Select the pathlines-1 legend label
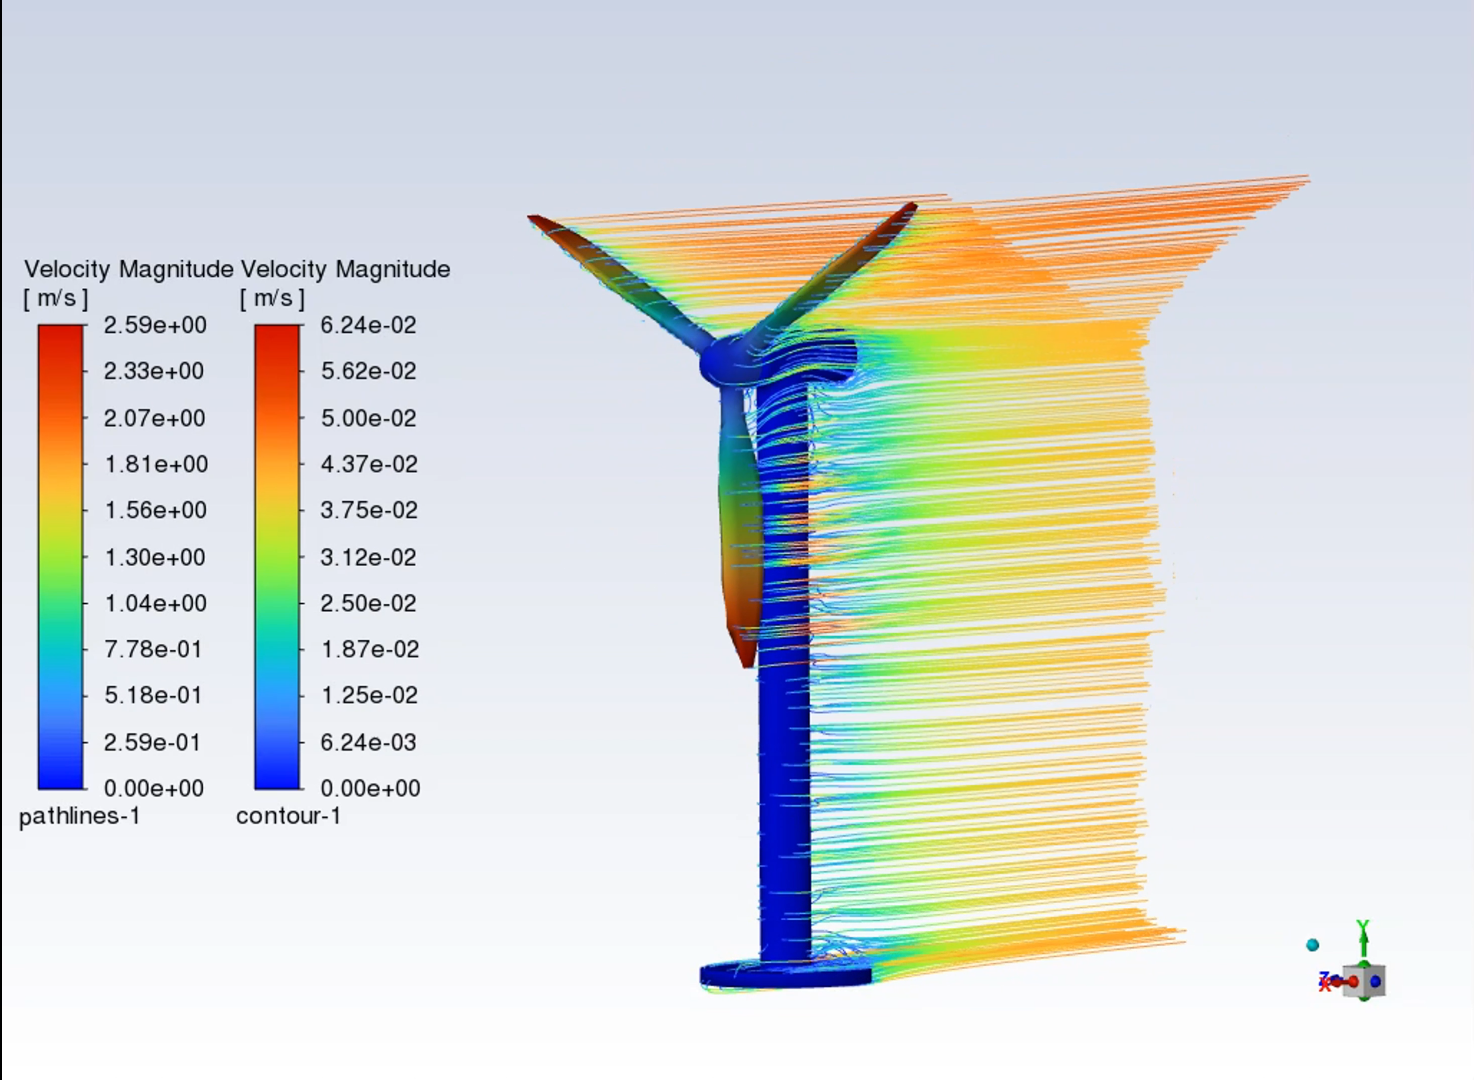Image resolution: width=1474 pixels, height=1080 pixels. [79, 816]
